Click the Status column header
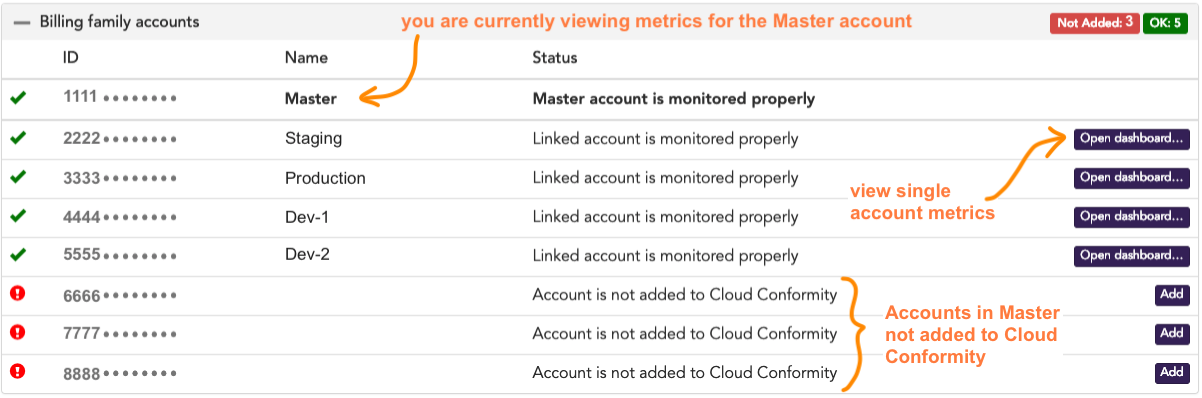Screen dimensions: 1202x398 point(555,58)
